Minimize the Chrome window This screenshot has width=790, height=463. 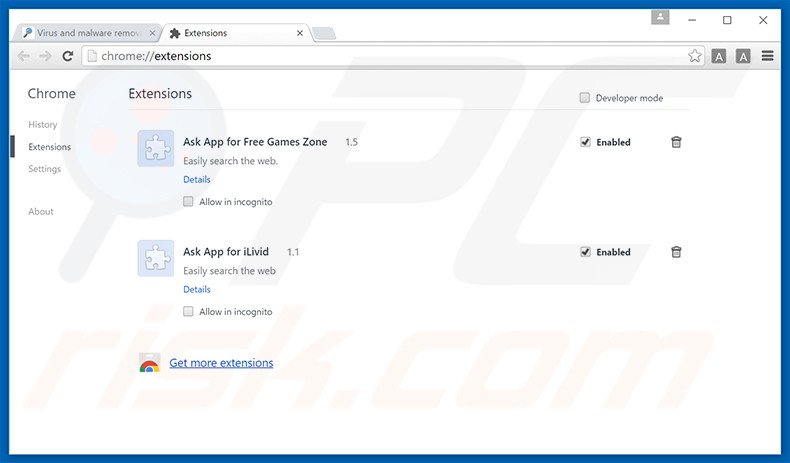692,20
